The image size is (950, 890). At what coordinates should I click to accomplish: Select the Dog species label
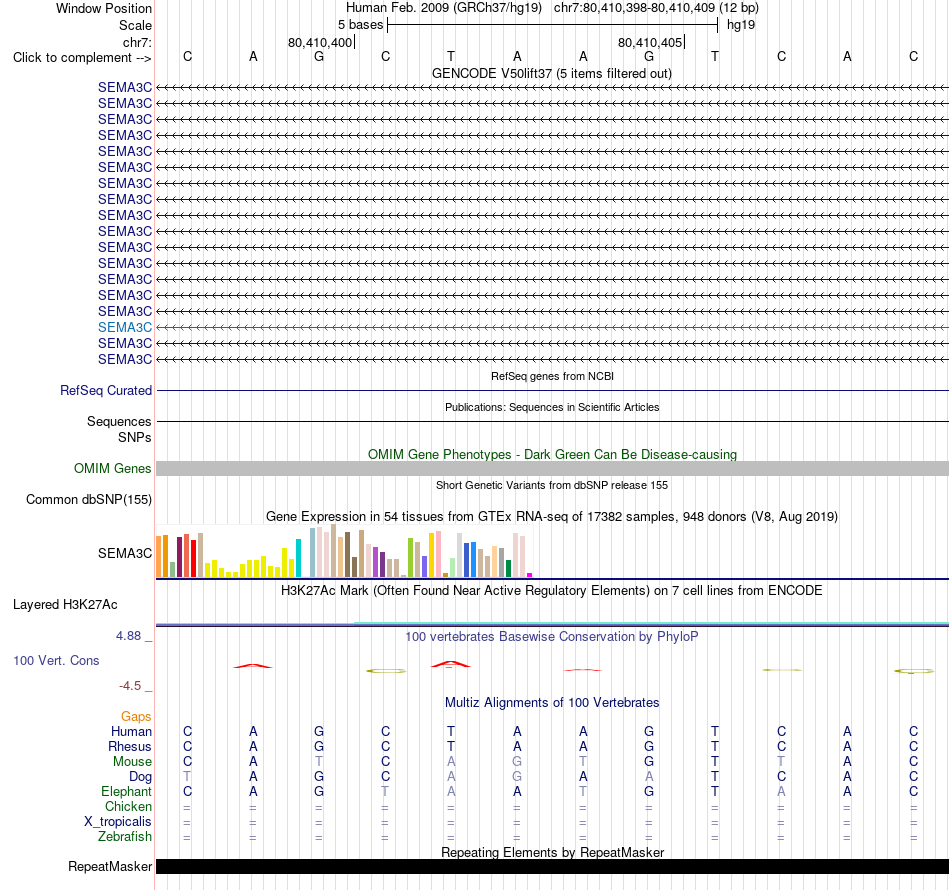140,777
